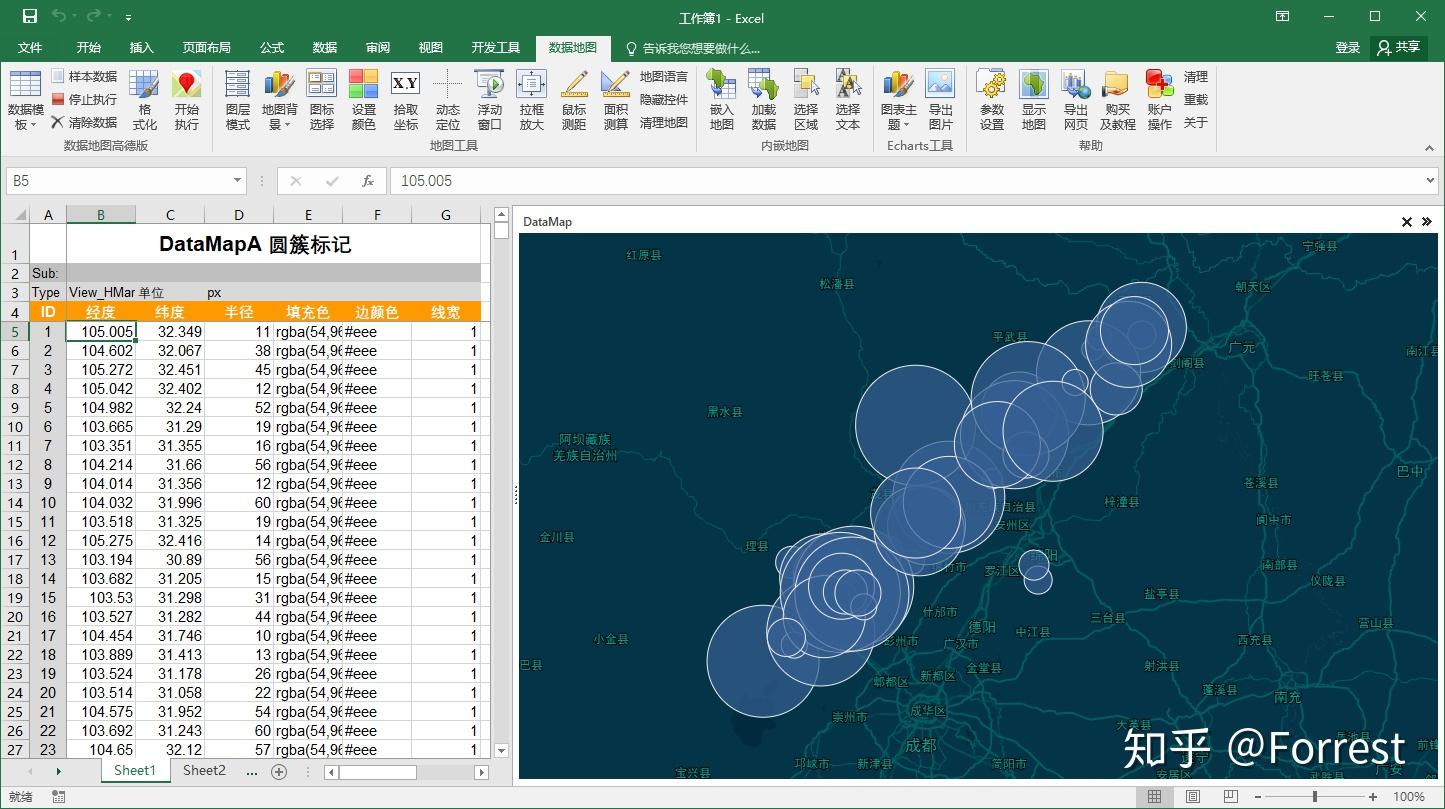Switch to page break preview in status bar
The width and height of the screenshot is (1445, 809).
tap(1230, 797)
